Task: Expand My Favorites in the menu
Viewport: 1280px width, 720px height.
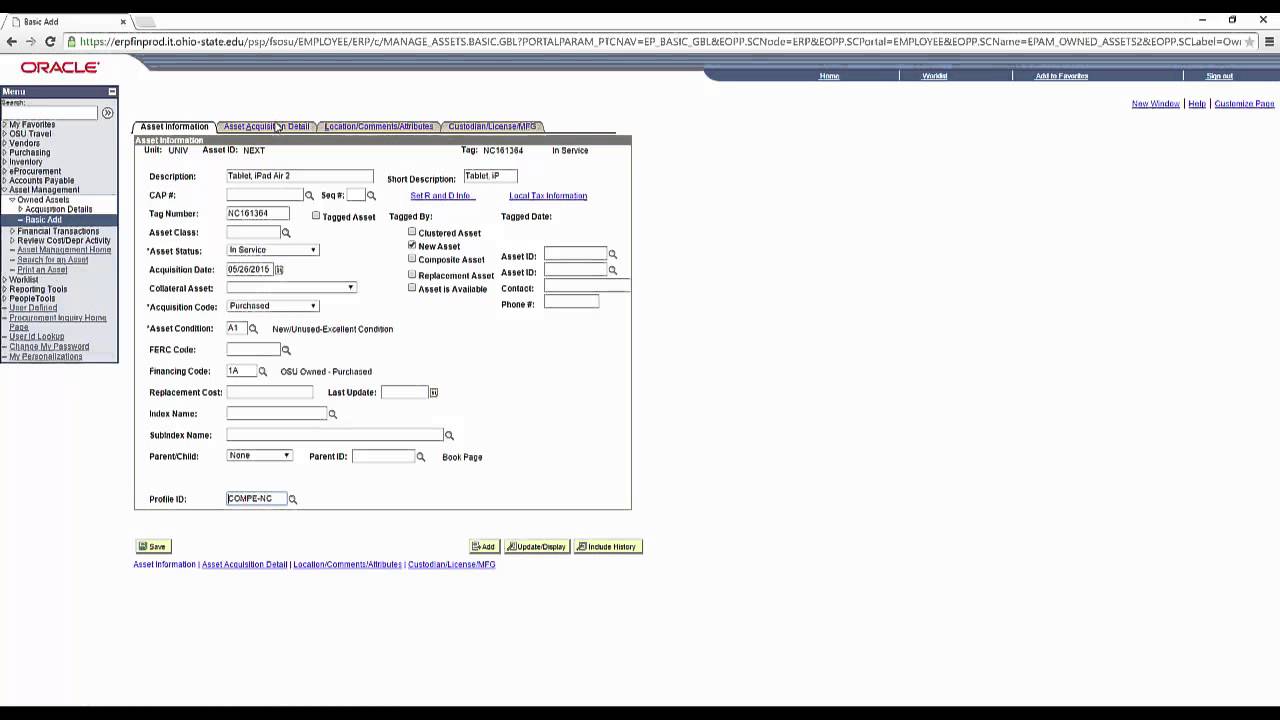Action: coord(4,125)
